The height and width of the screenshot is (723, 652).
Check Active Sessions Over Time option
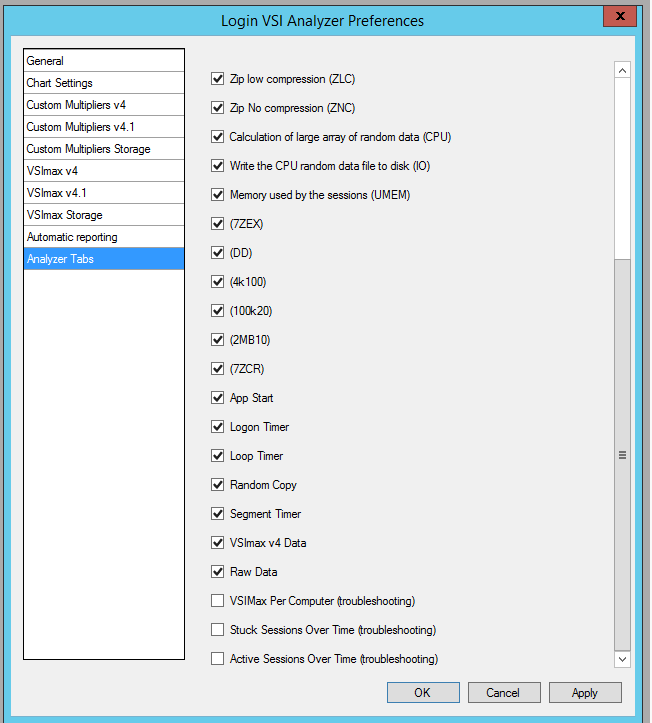(x=217, y=658)
